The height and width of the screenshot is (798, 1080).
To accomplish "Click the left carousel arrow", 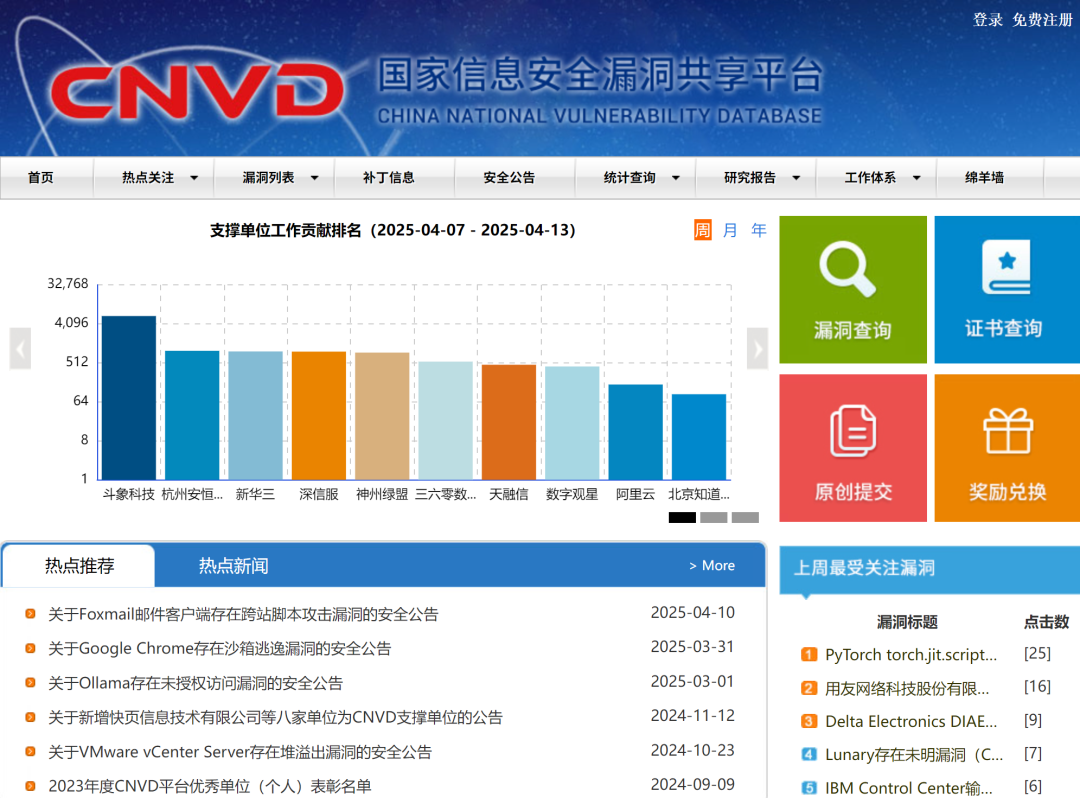I will pyautogui.click(x=20, y=348).
